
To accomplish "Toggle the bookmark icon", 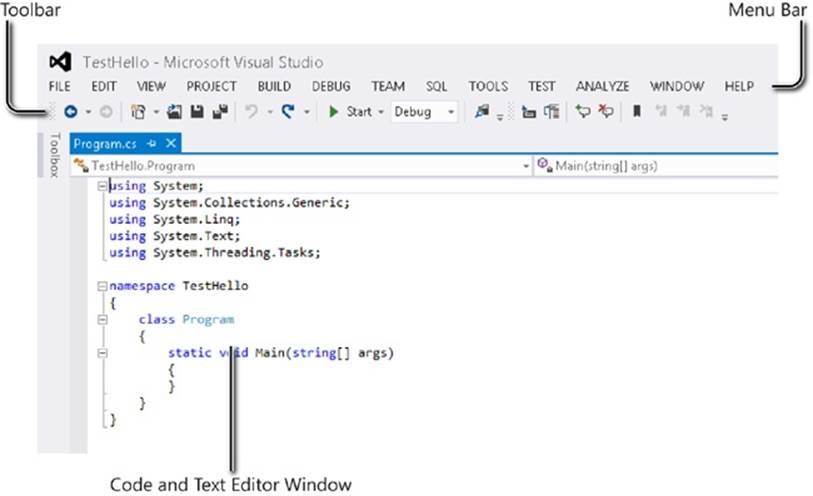I will (x=637, y=111).
